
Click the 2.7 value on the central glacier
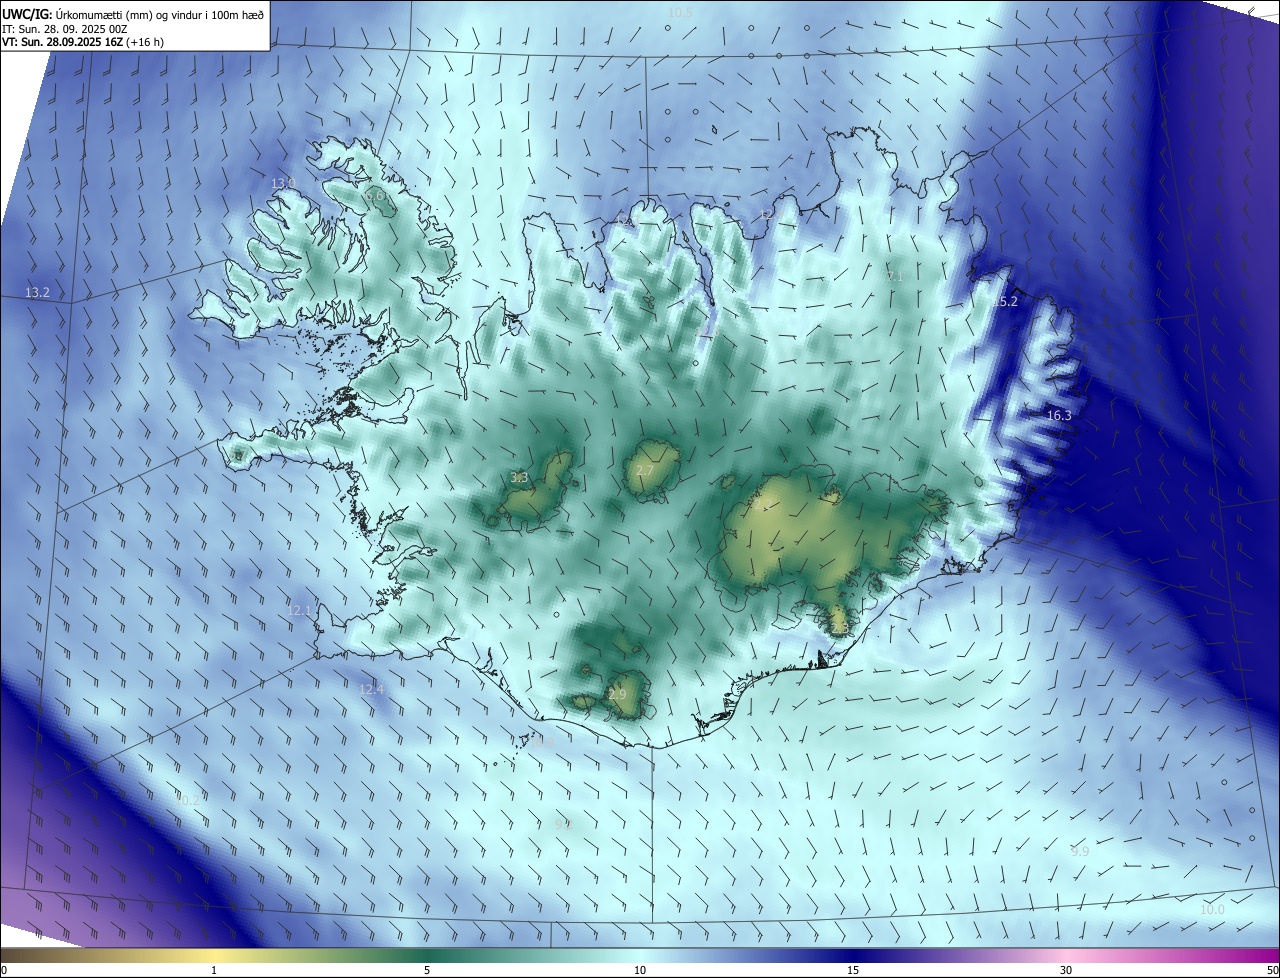(x=645, y=470)
